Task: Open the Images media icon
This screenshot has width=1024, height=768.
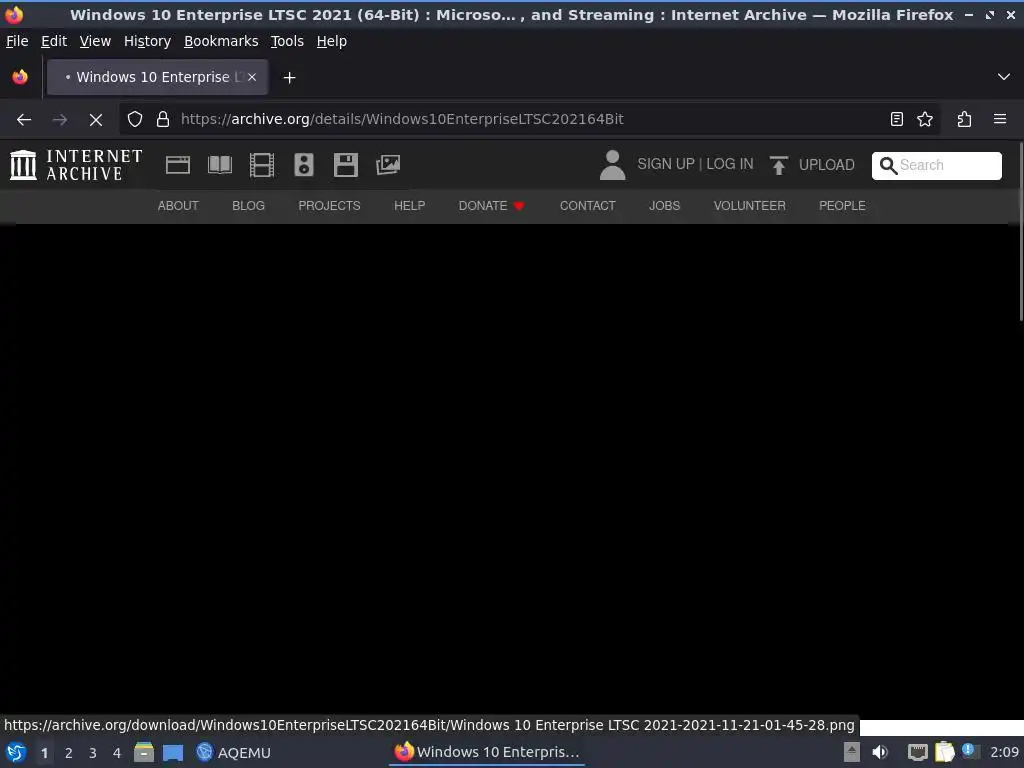Action: [x=388, y=165]
